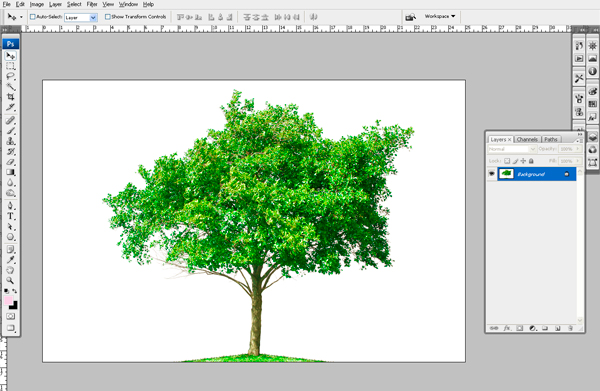Screen dimensions: 600x391
Task: Toggle Quick Mask mode
Action: click(10, 316)
